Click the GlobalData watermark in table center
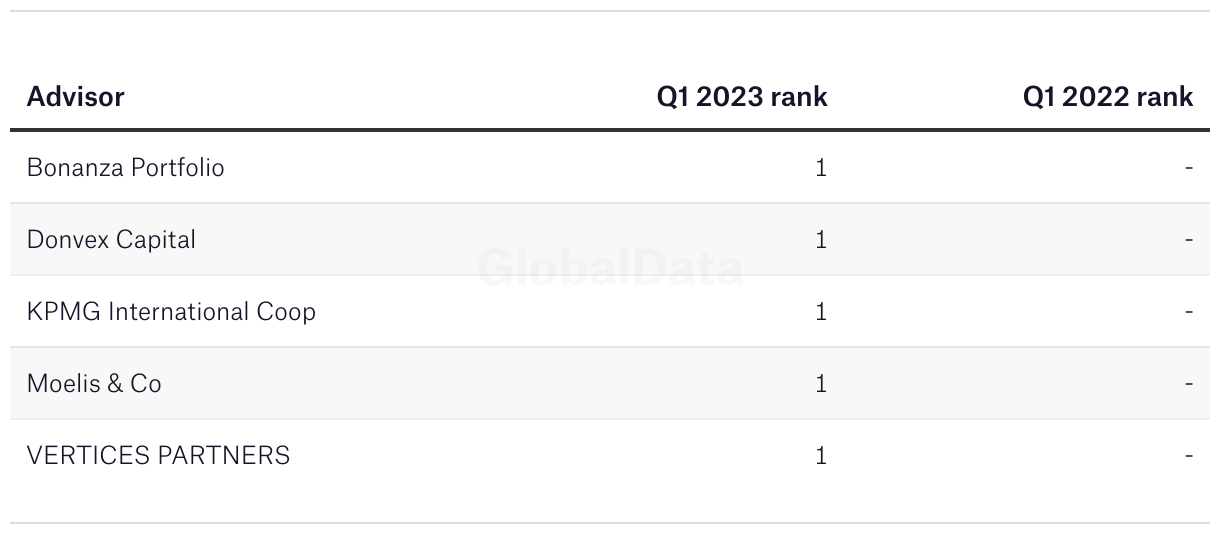The image size is (1220, 534). pyautogui.click(x=610, y=268)
